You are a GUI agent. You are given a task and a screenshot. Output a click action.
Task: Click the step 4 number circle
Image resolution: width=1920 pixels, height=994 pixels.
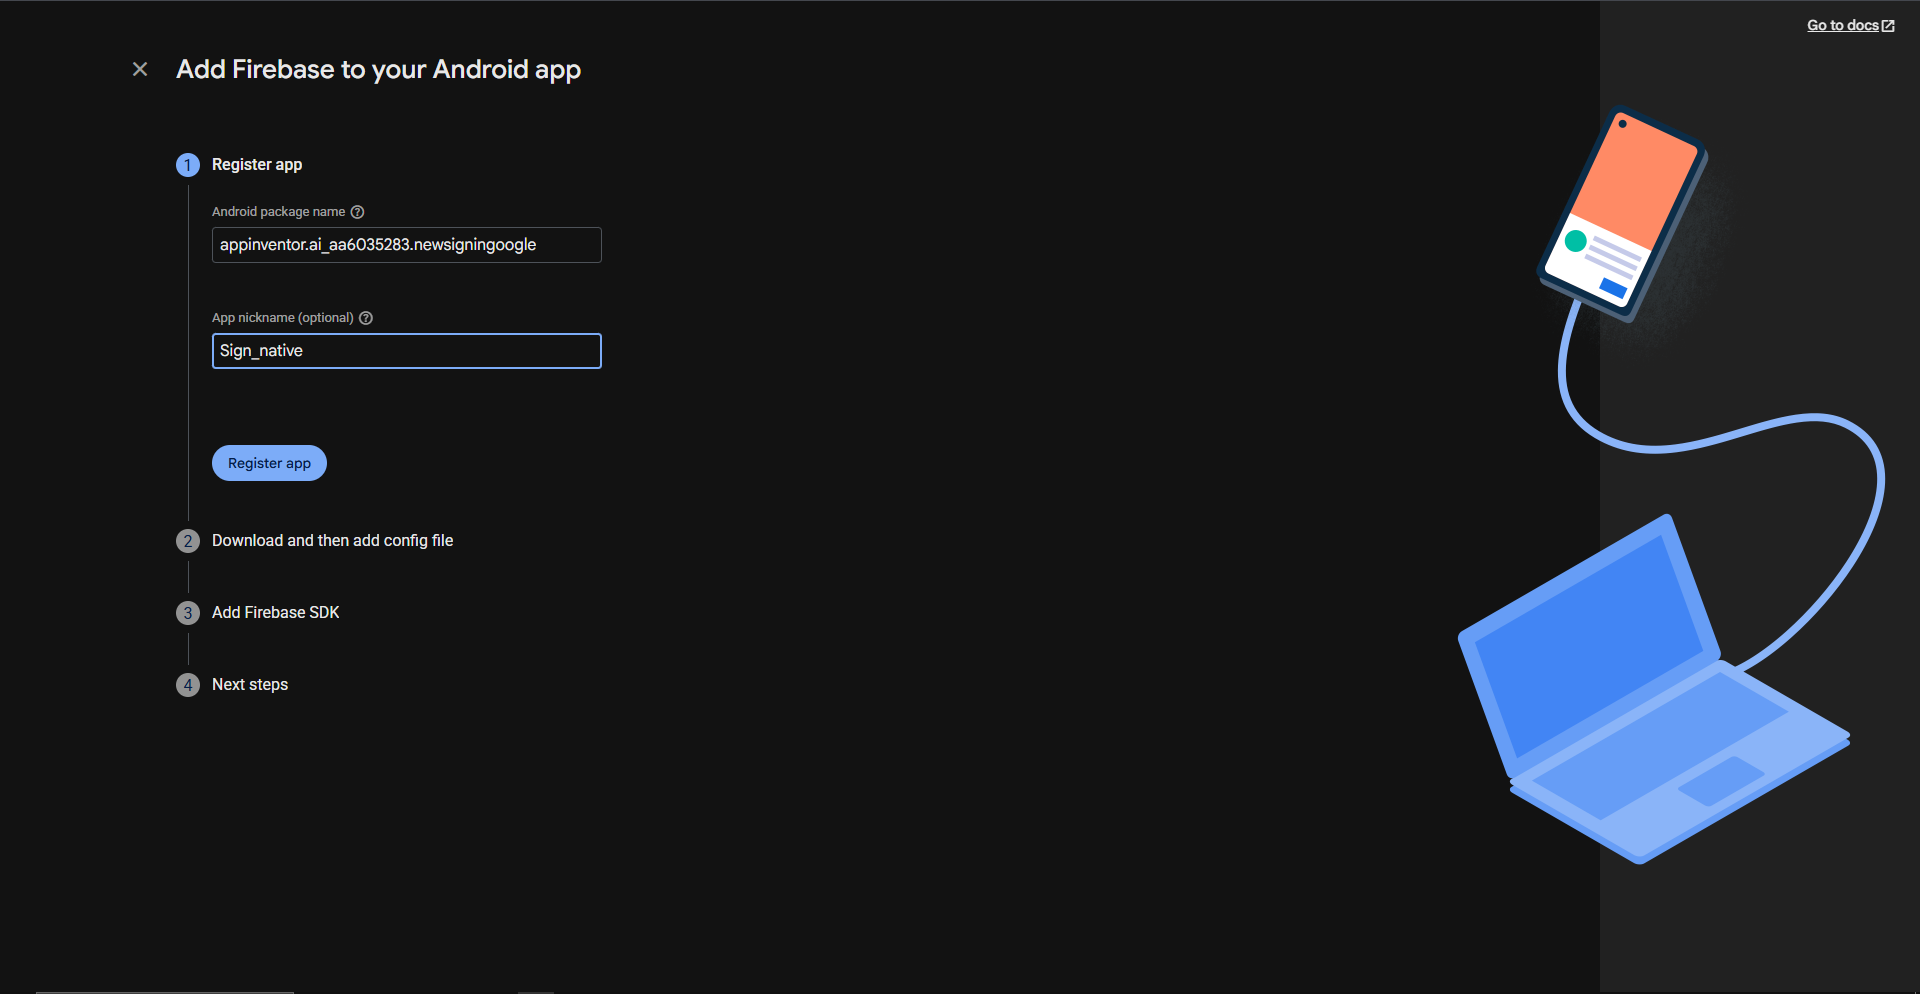pos(188,685)
